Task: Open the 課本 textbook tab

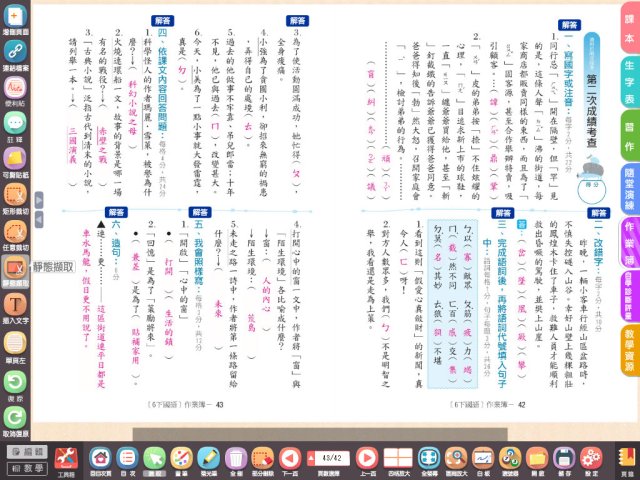Action: [627, 34]
